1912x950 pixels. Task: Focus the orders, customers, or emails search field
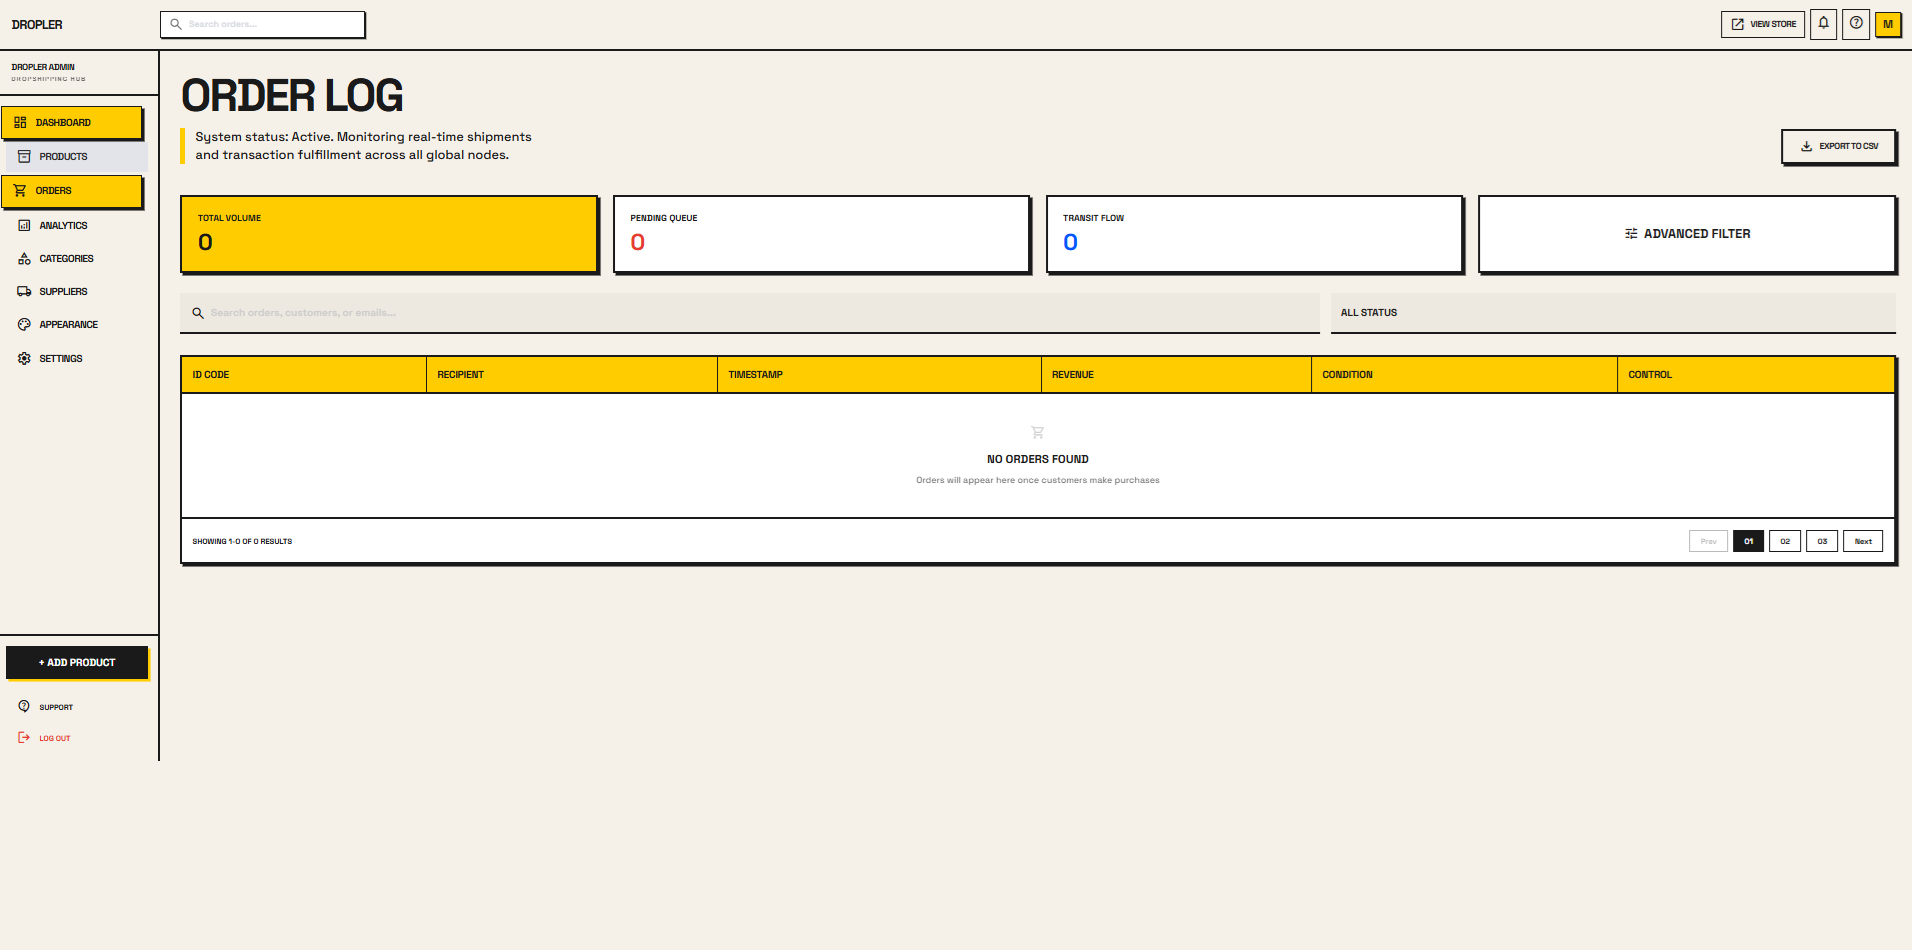[x=750, y=313]
